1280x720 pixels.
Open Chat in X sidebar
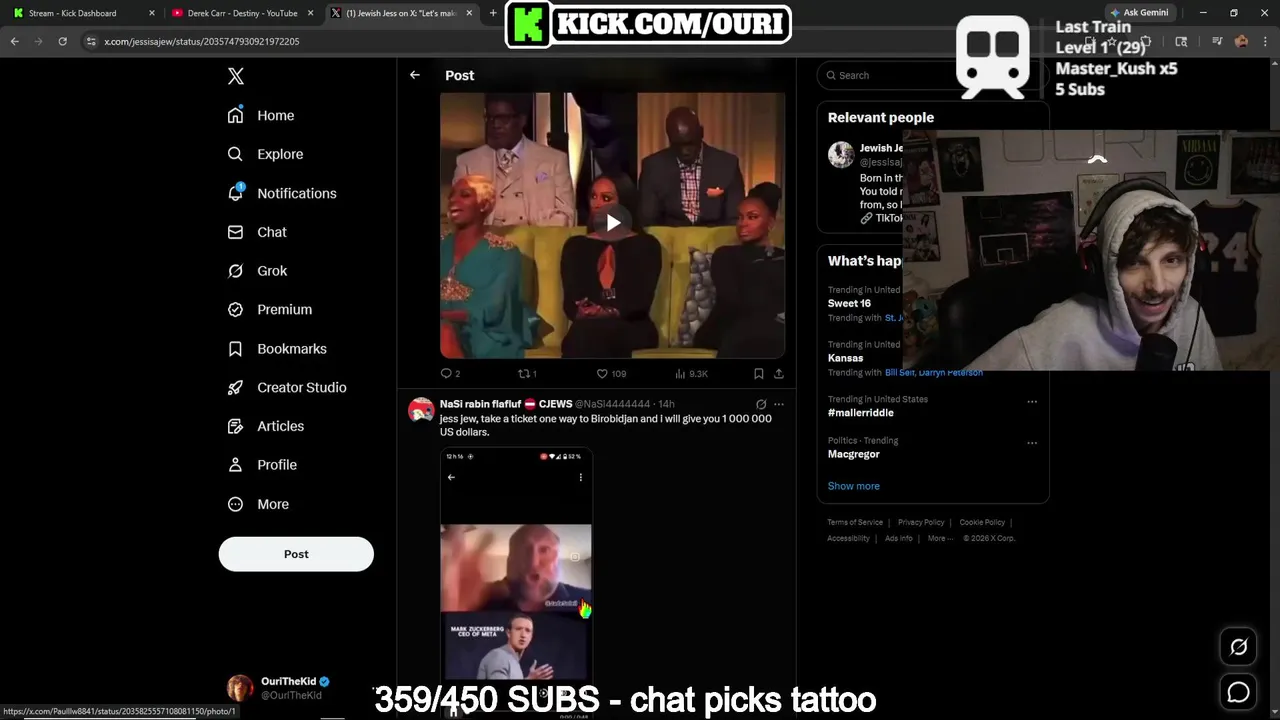pyautogui.click(x=257, y=232)
